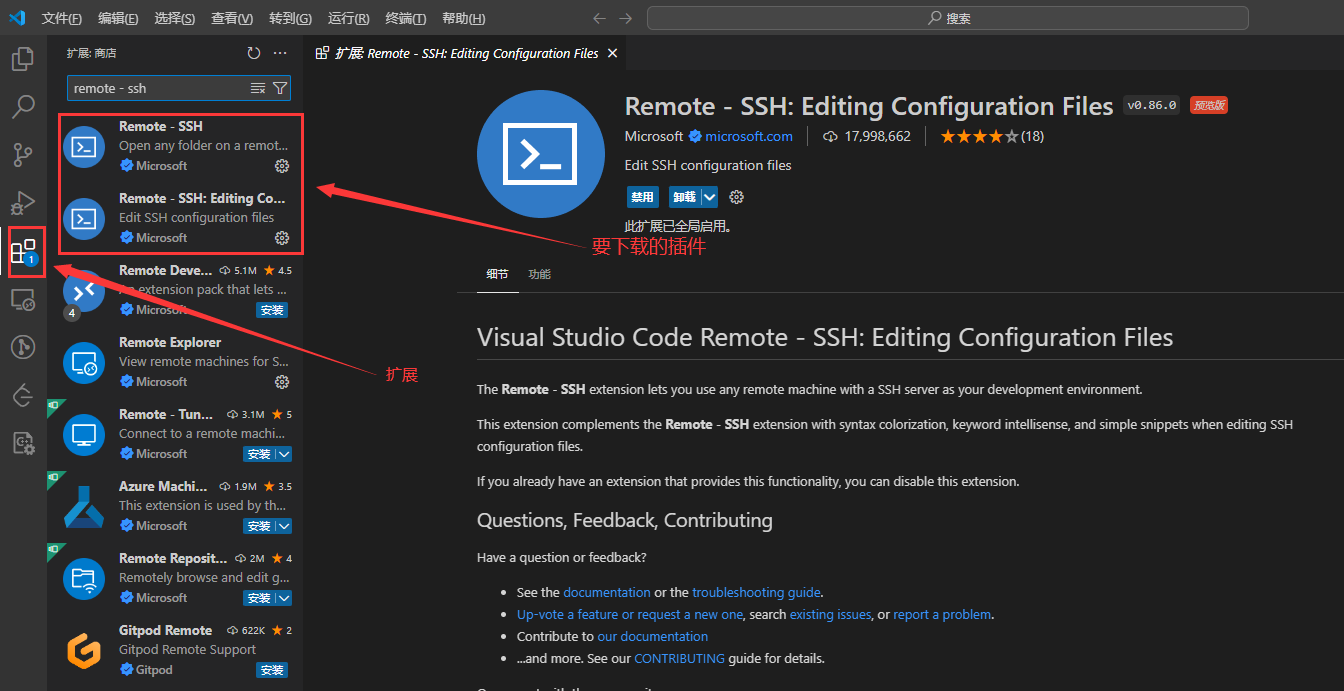Switch to the 功能 tab
The height and width of the screenshot is (691, 1344).
click(539, 274)
